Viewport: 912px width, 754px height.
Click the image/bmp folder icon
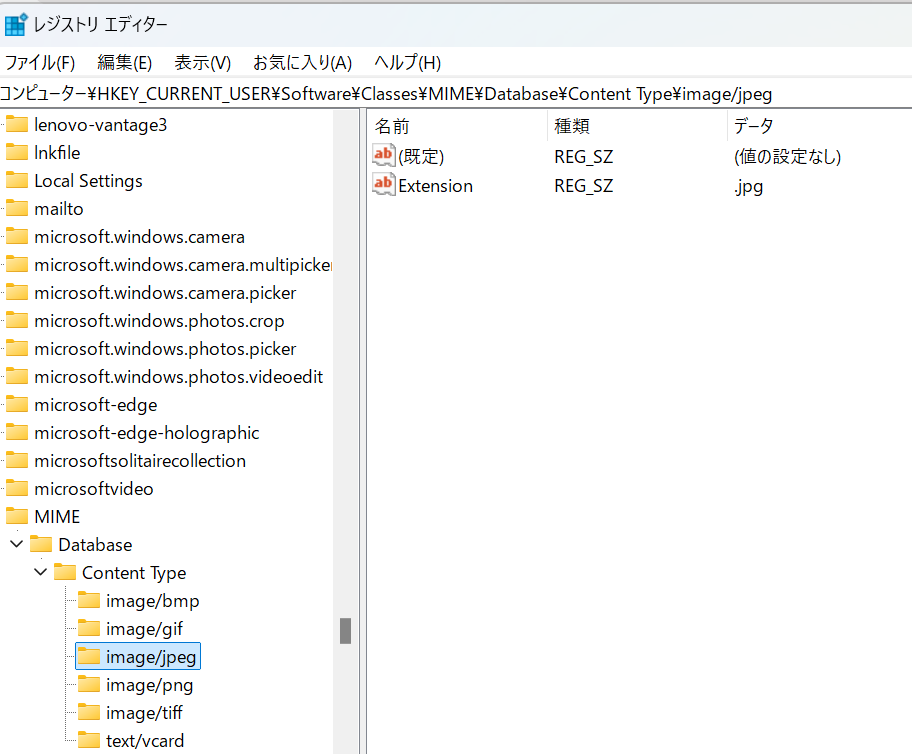(89, 600)
